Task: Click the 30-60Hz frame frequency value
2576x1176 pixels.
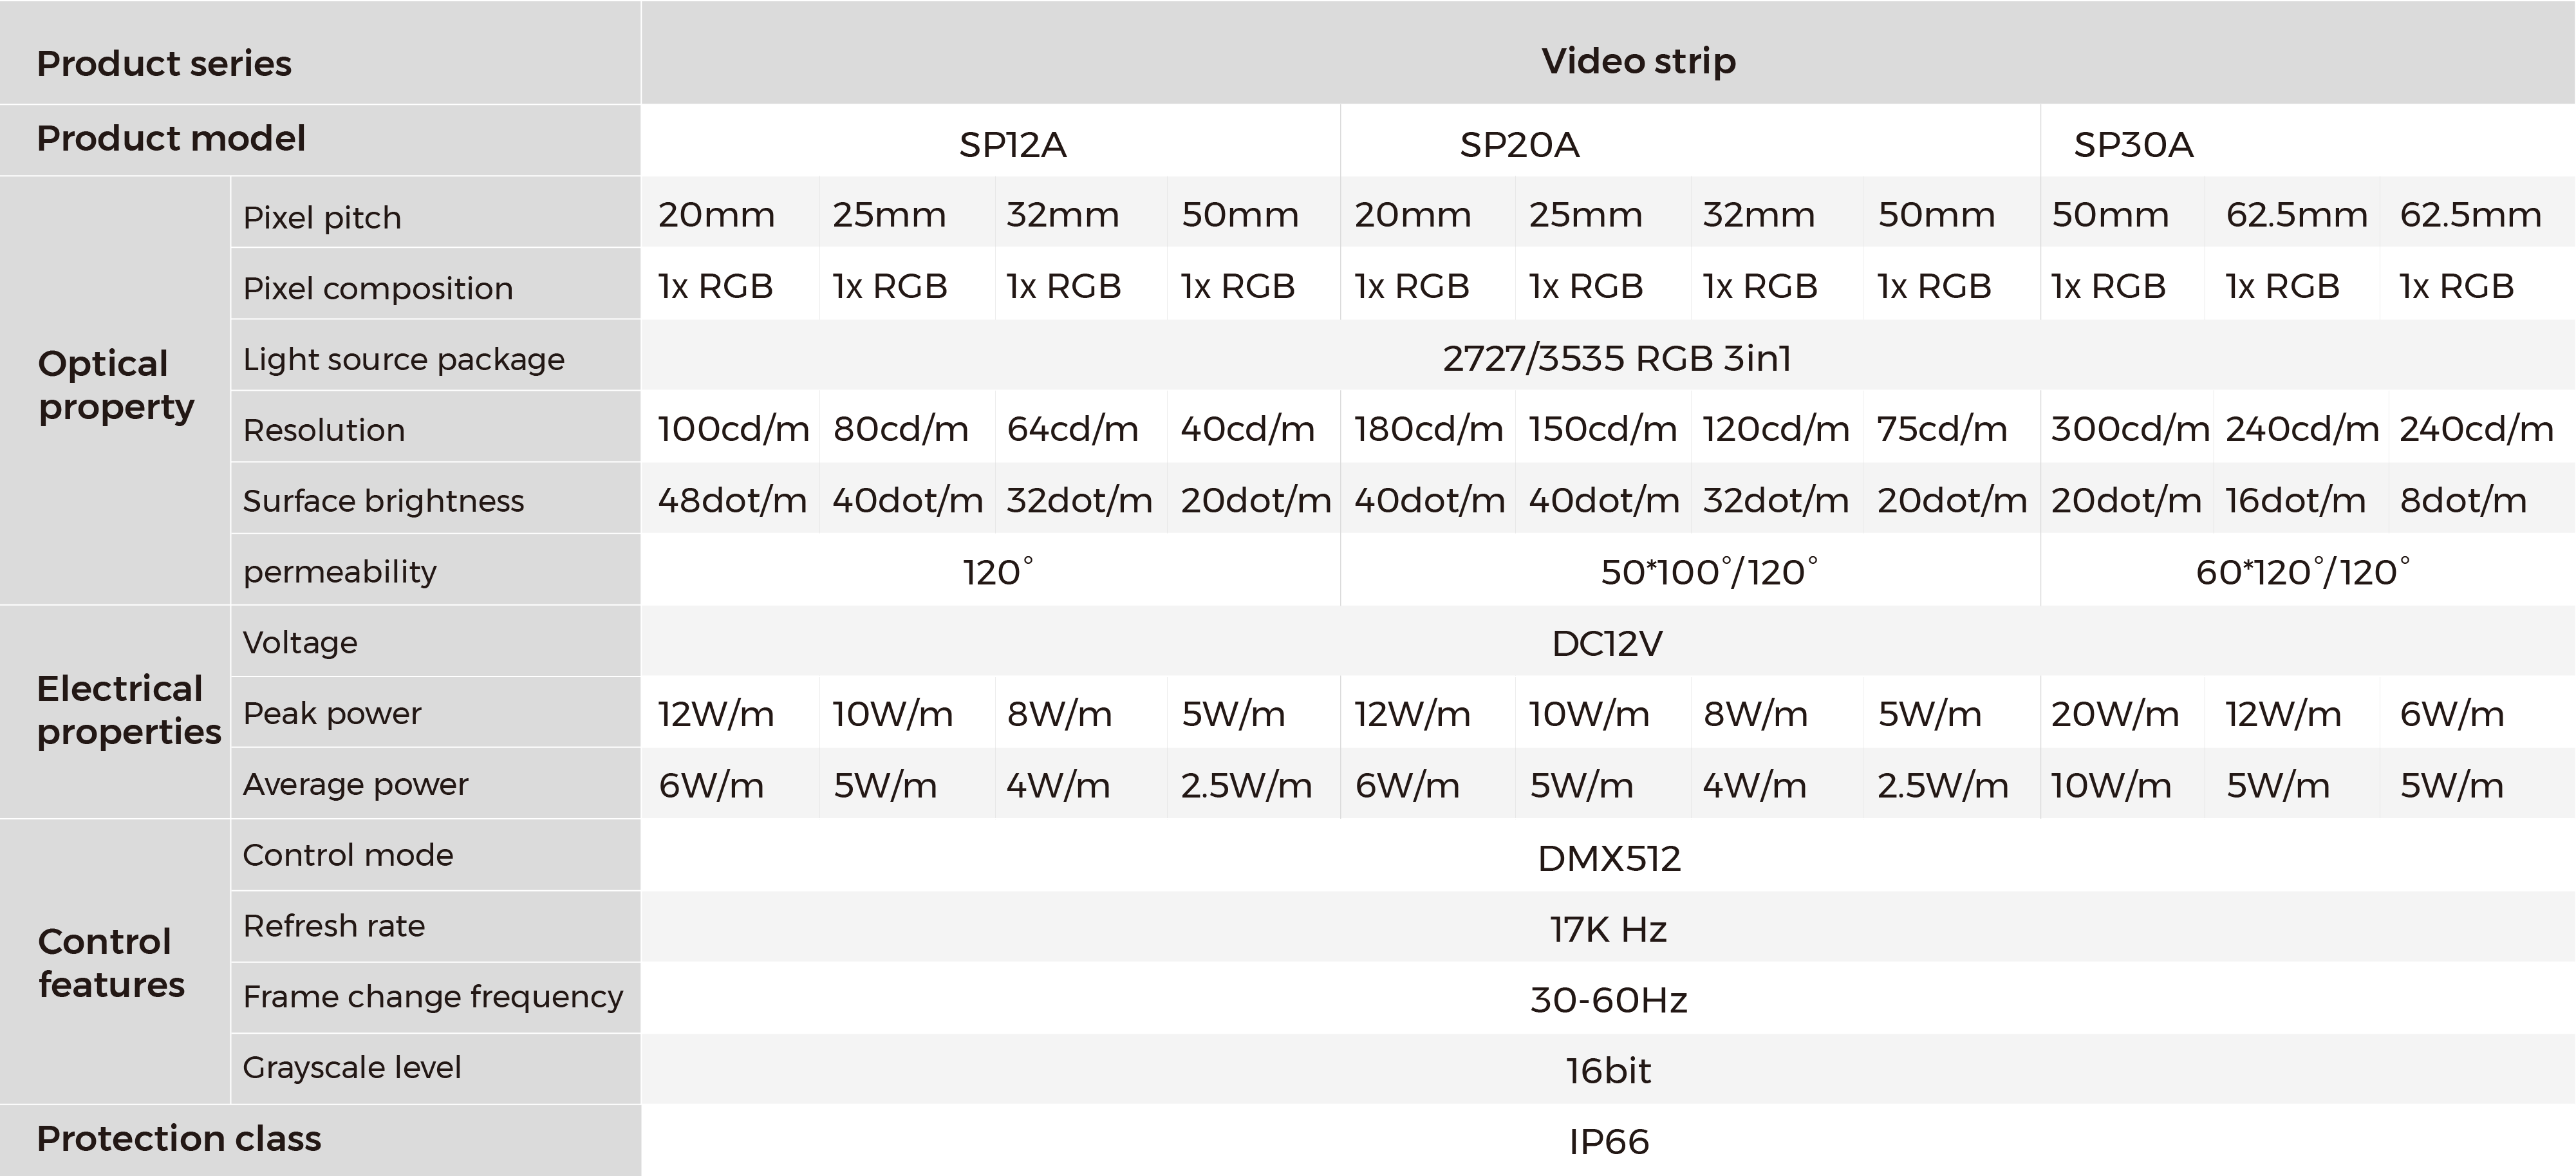Action: (x=1609, y=1000)
